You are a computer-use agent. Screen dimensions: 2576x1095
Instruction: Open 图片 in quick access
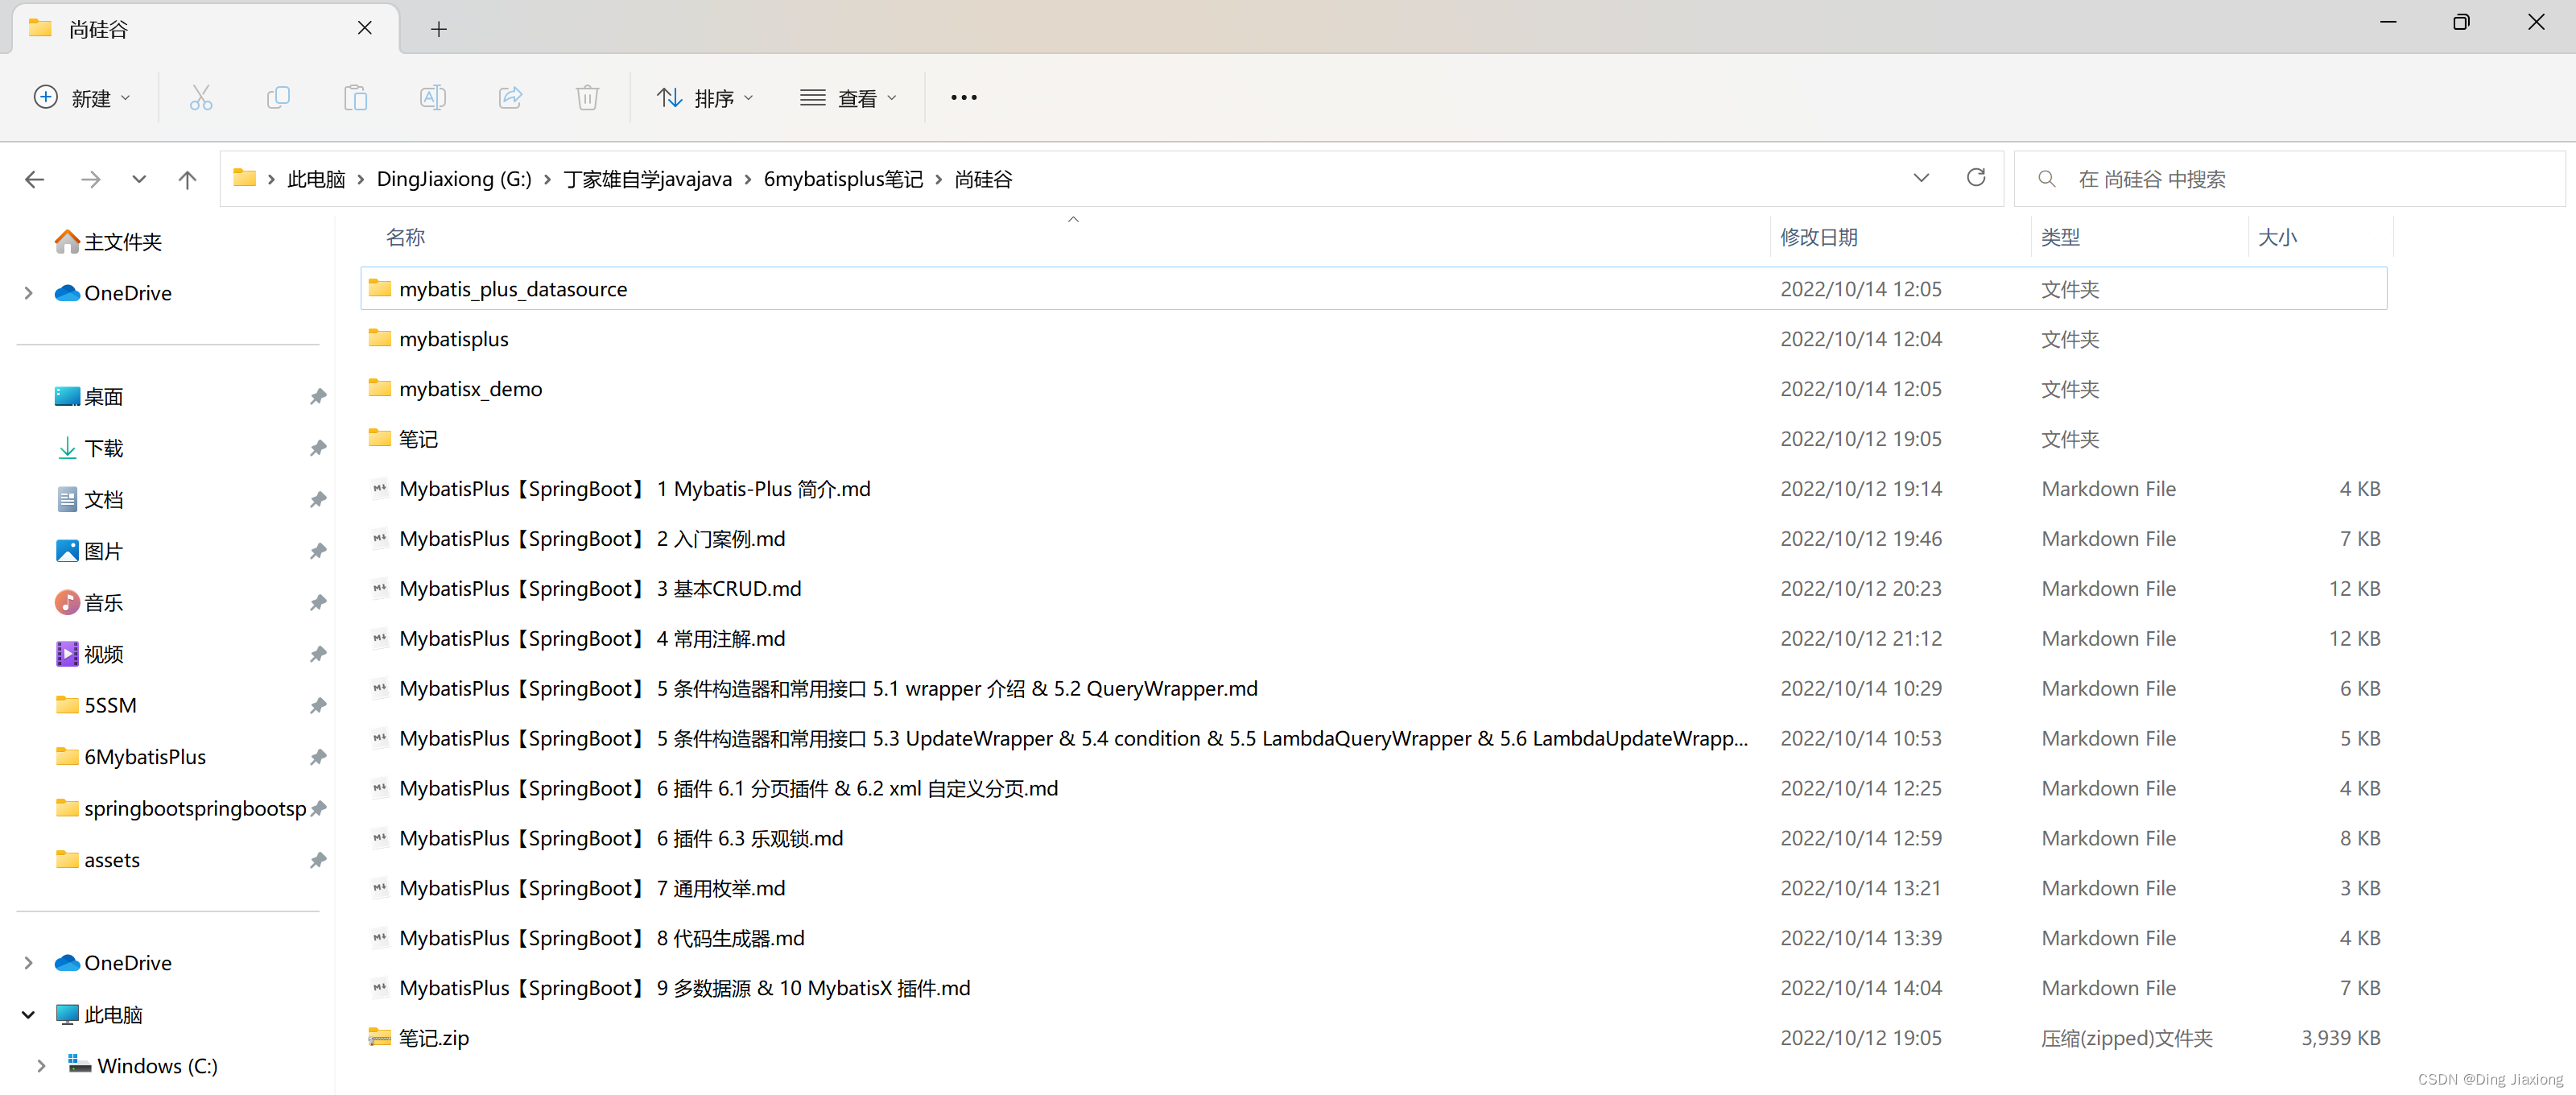click(89, 551)
